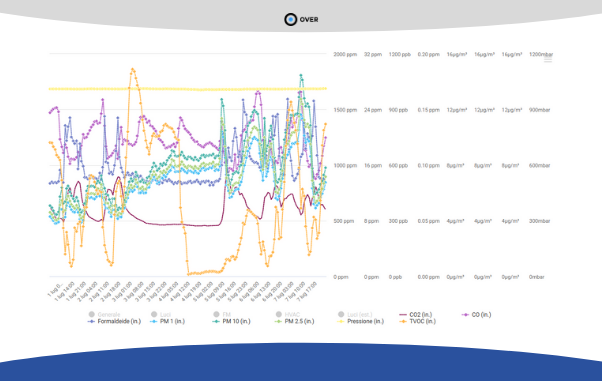
Task: Click the 600mbar axis label
Action: point(539,166)
